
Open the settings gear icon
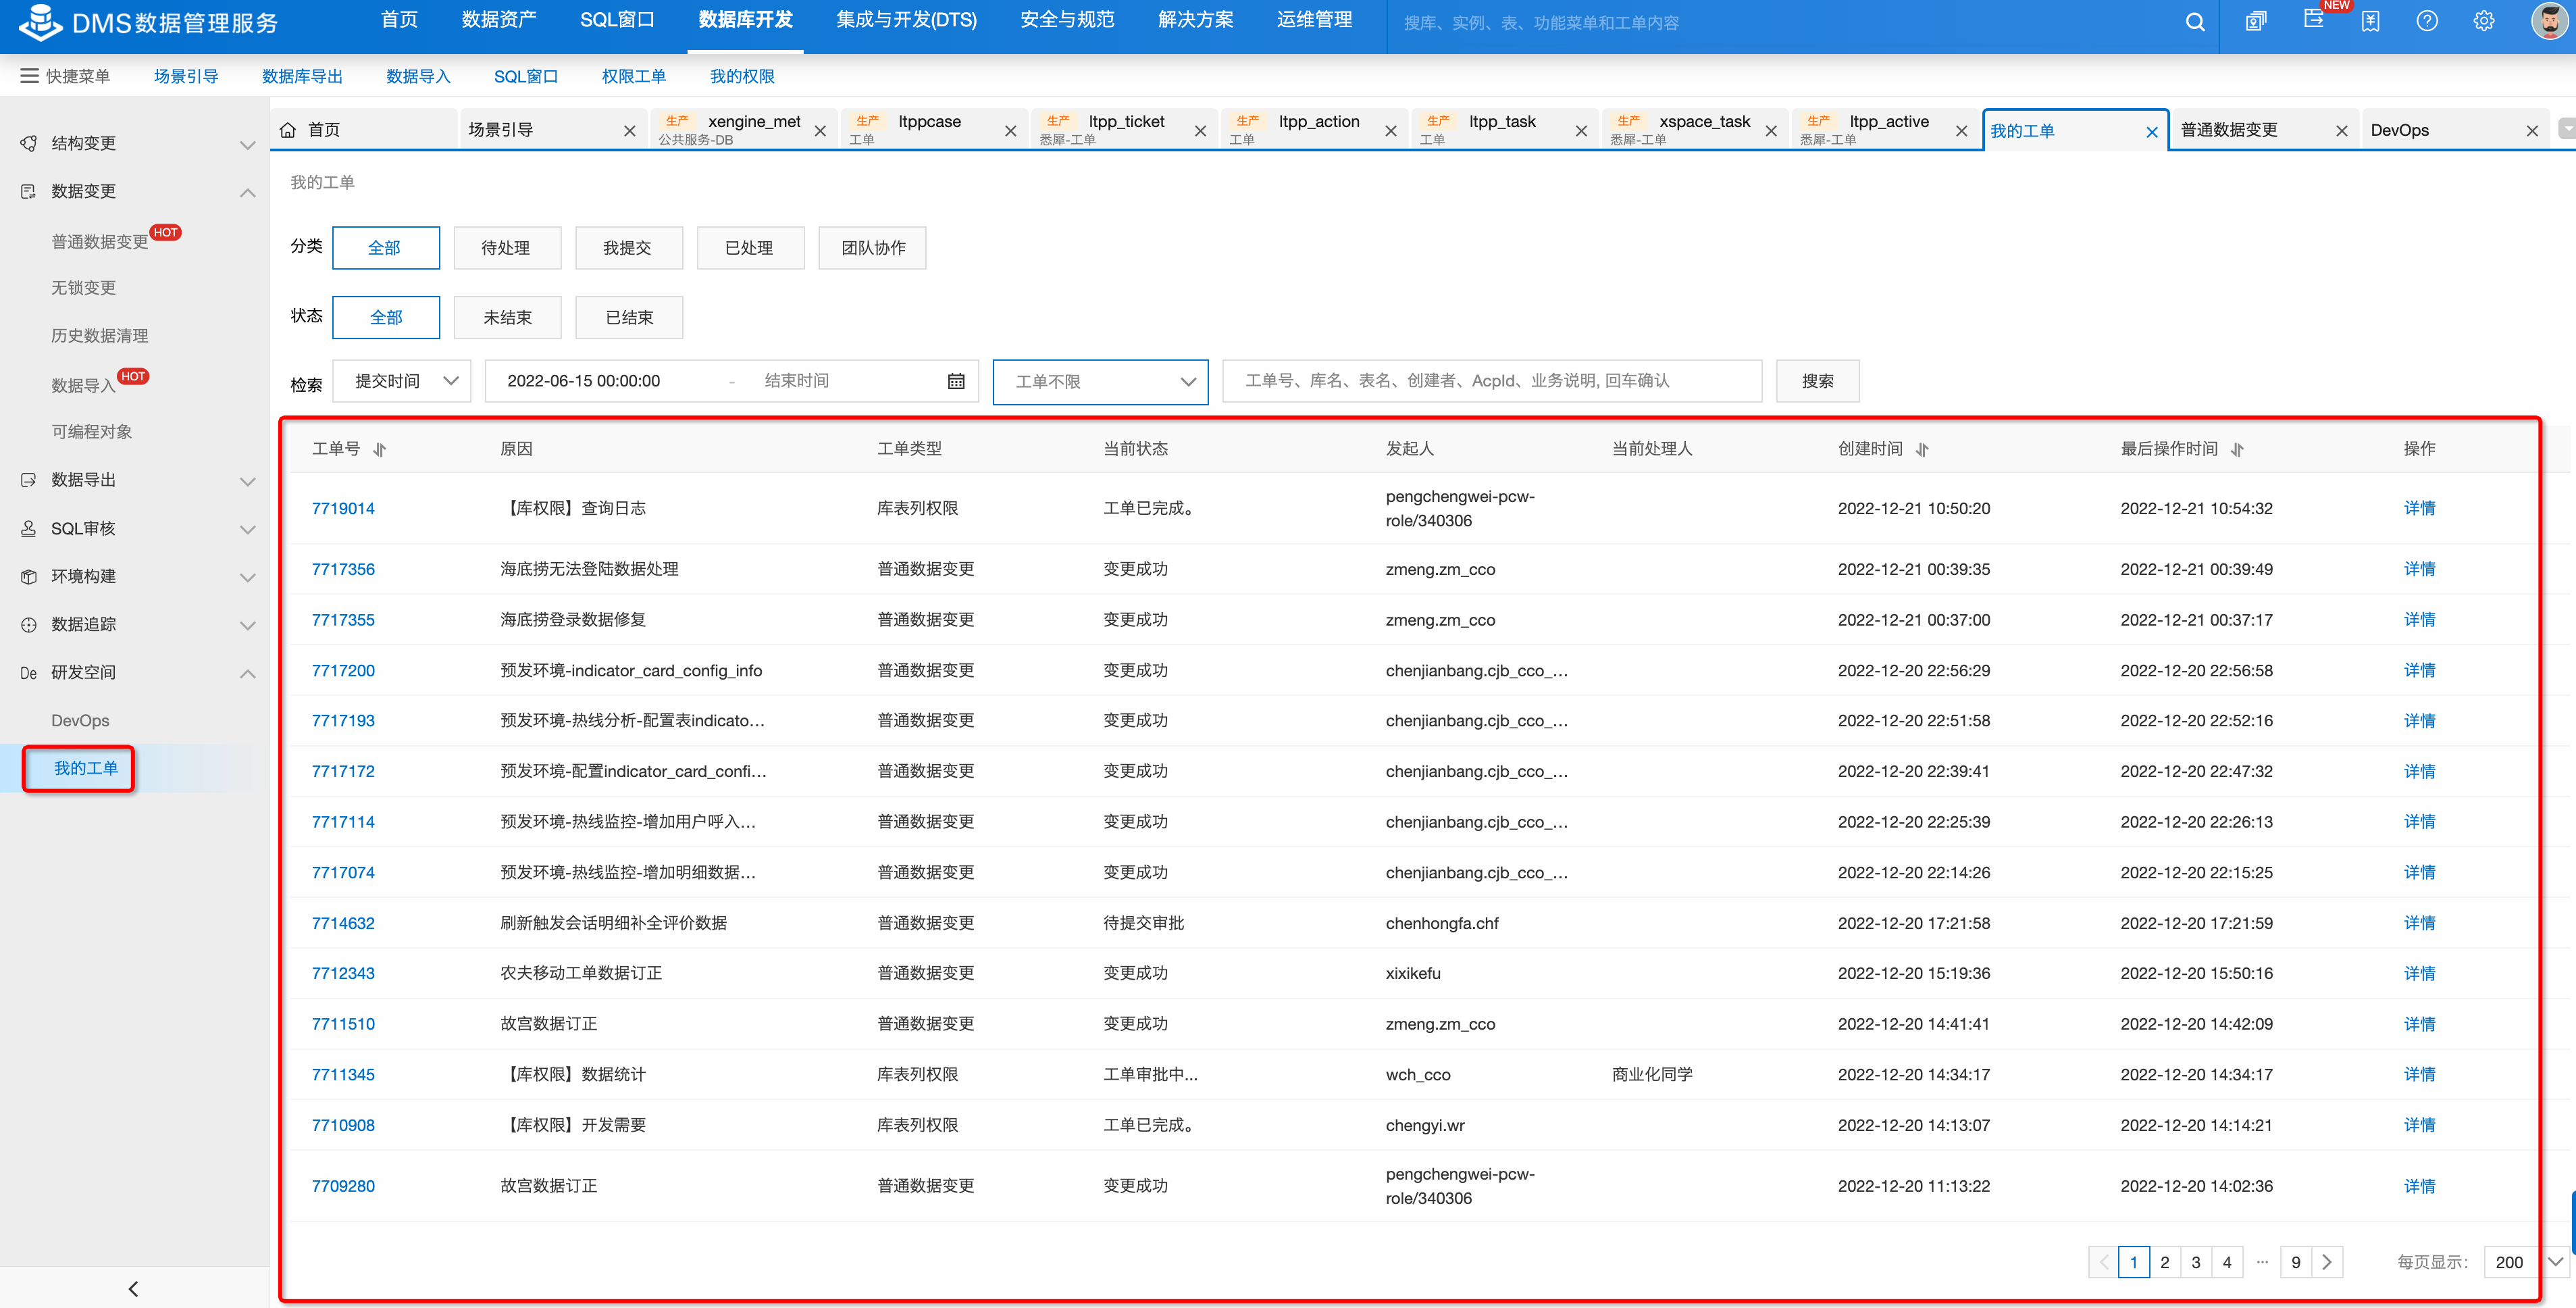[2484, 21]
